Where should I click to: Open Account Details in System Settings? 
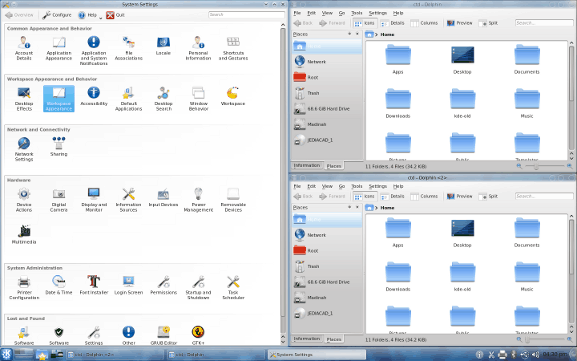click(24, 48)
